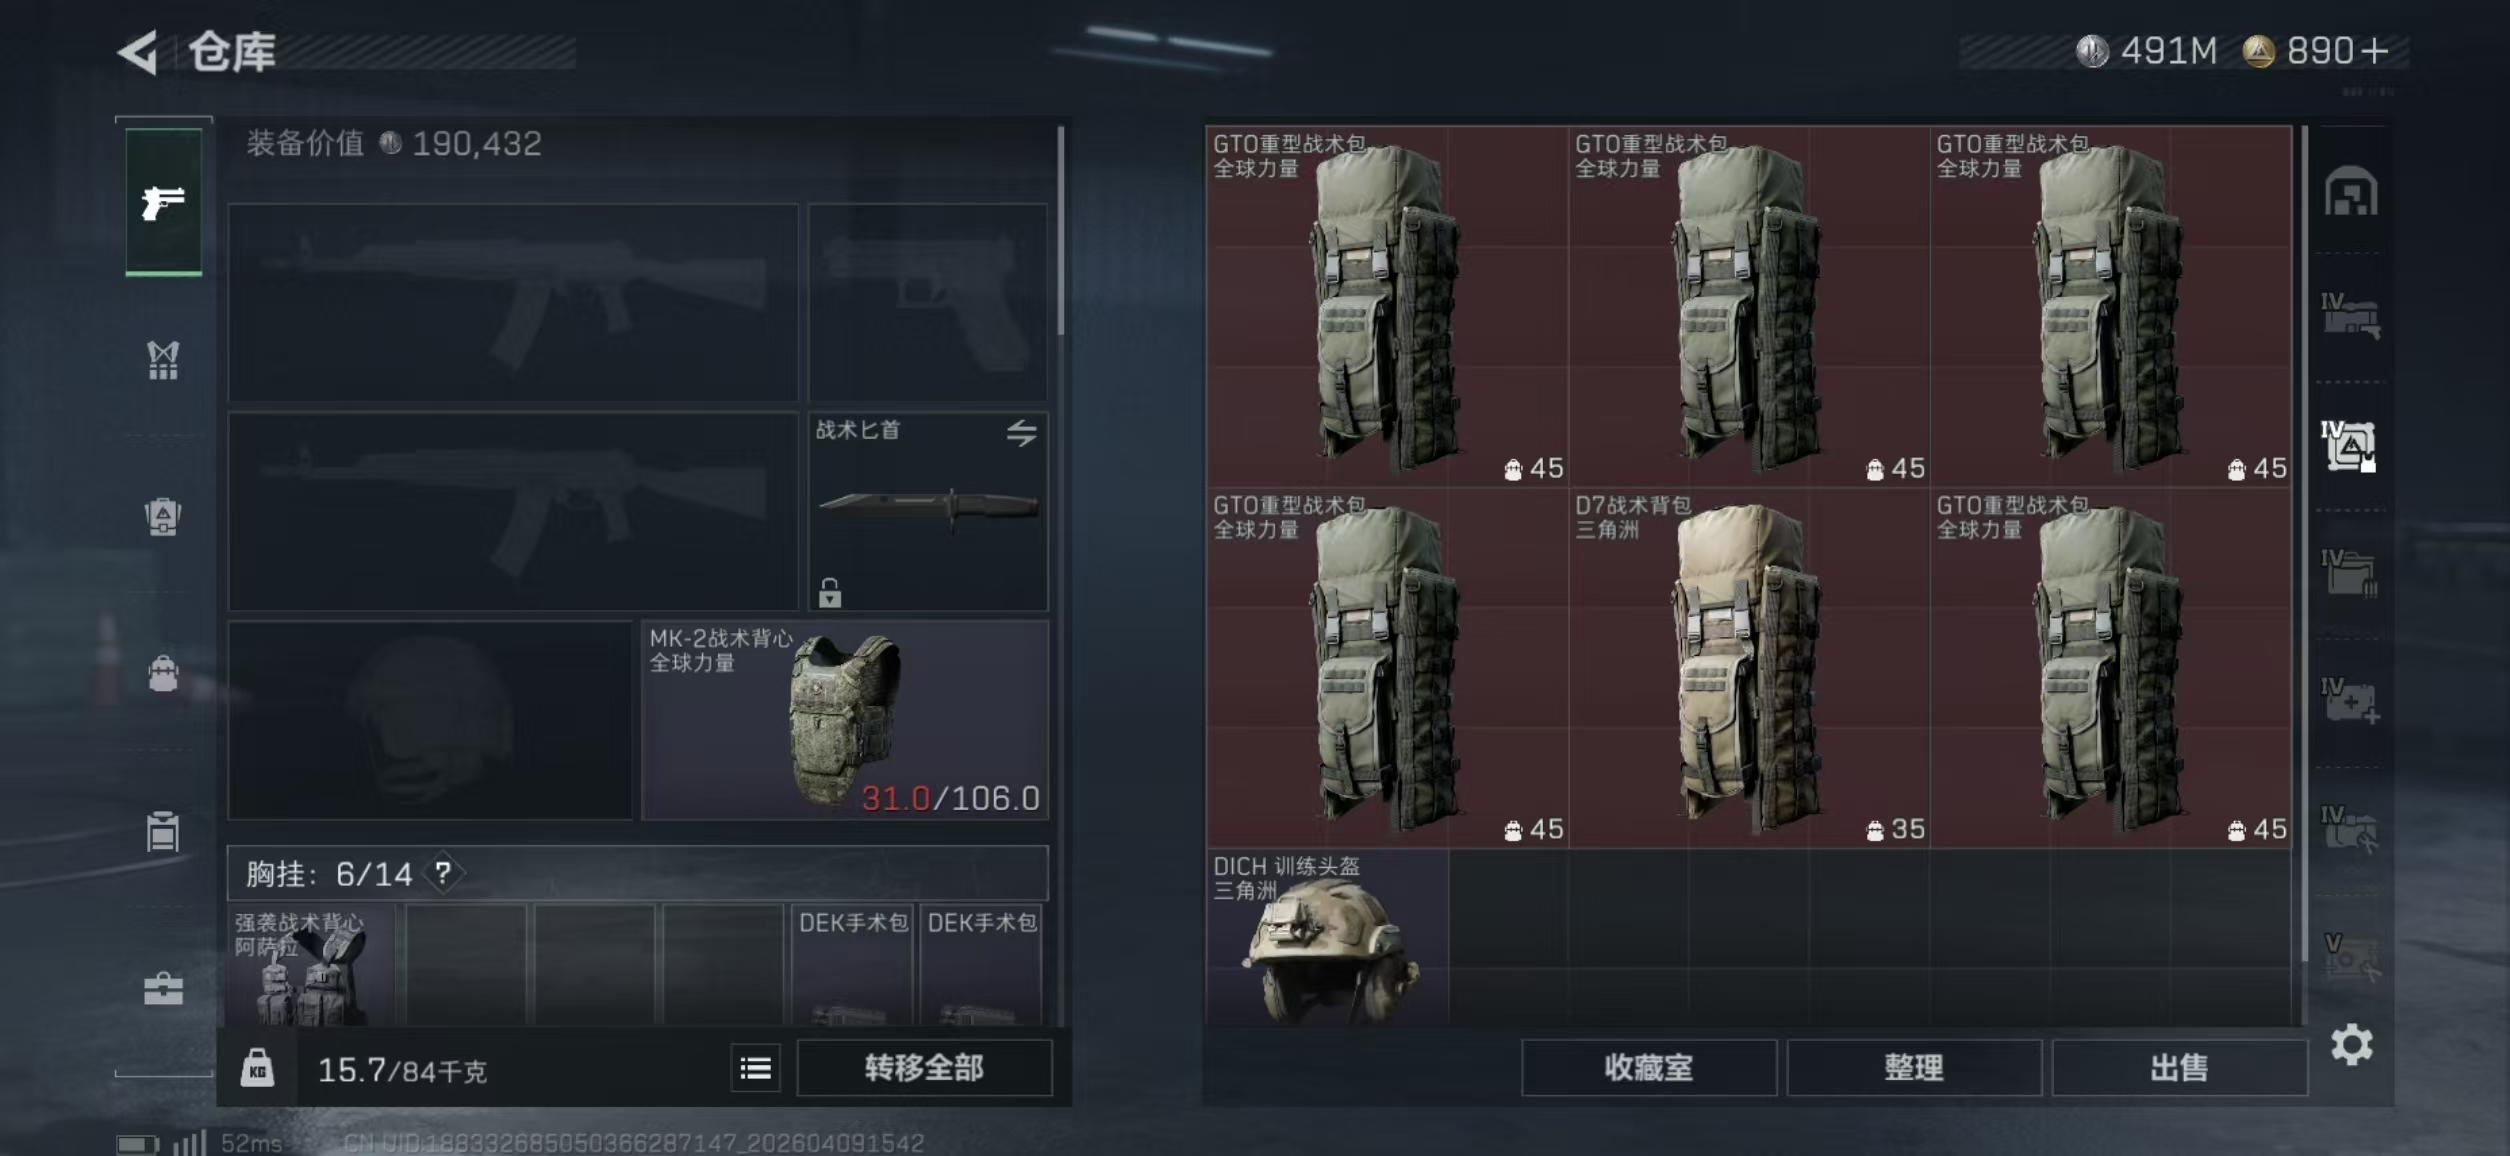2510x1156 pixels.
Task: Open the briefcase category in left sidebar
Action: click(x=163, y=989)
